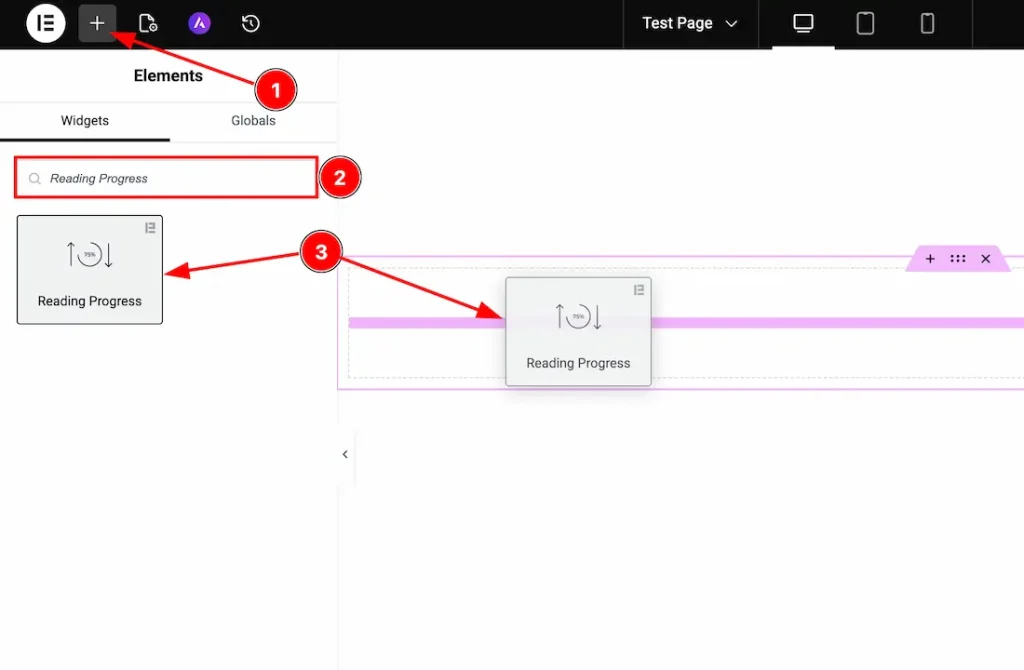Switch to Mobile preview mode
This screenshot has width=1024, height=670.
click(926, 23)
